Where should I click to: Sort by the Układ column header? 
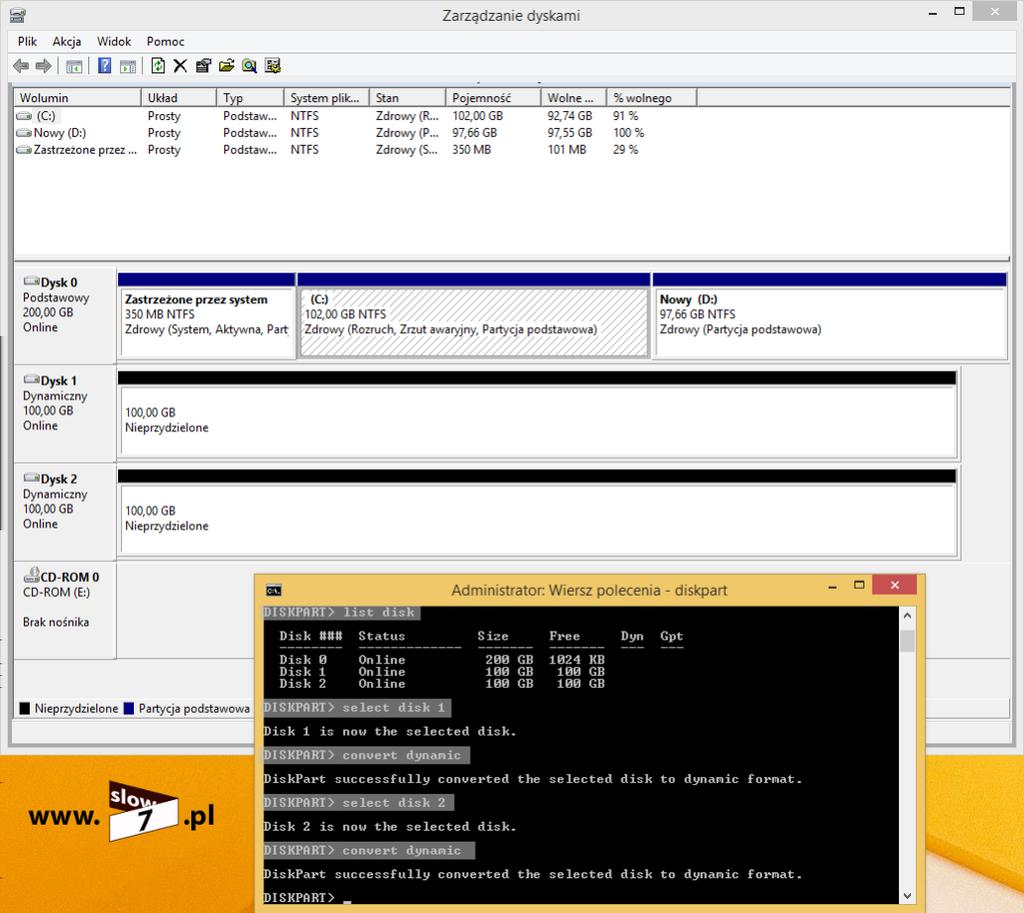pyautogui.click(x=179, y=98)
